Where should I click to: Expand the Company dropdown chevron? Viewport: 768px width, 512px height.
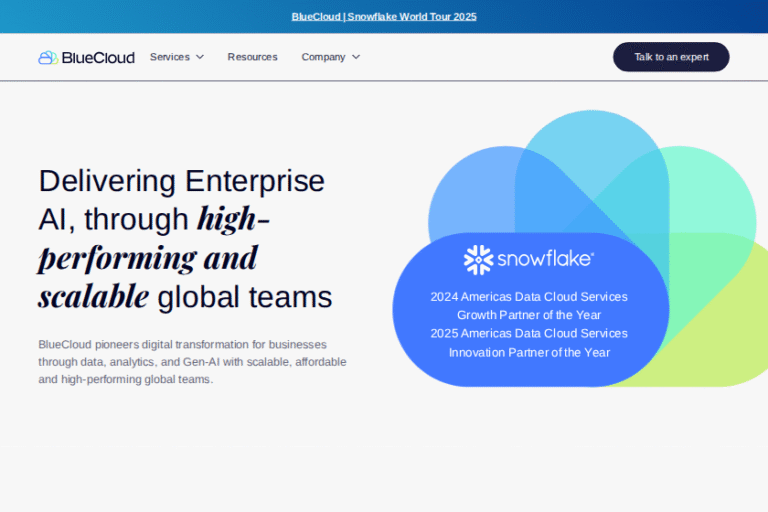(356, 57)
